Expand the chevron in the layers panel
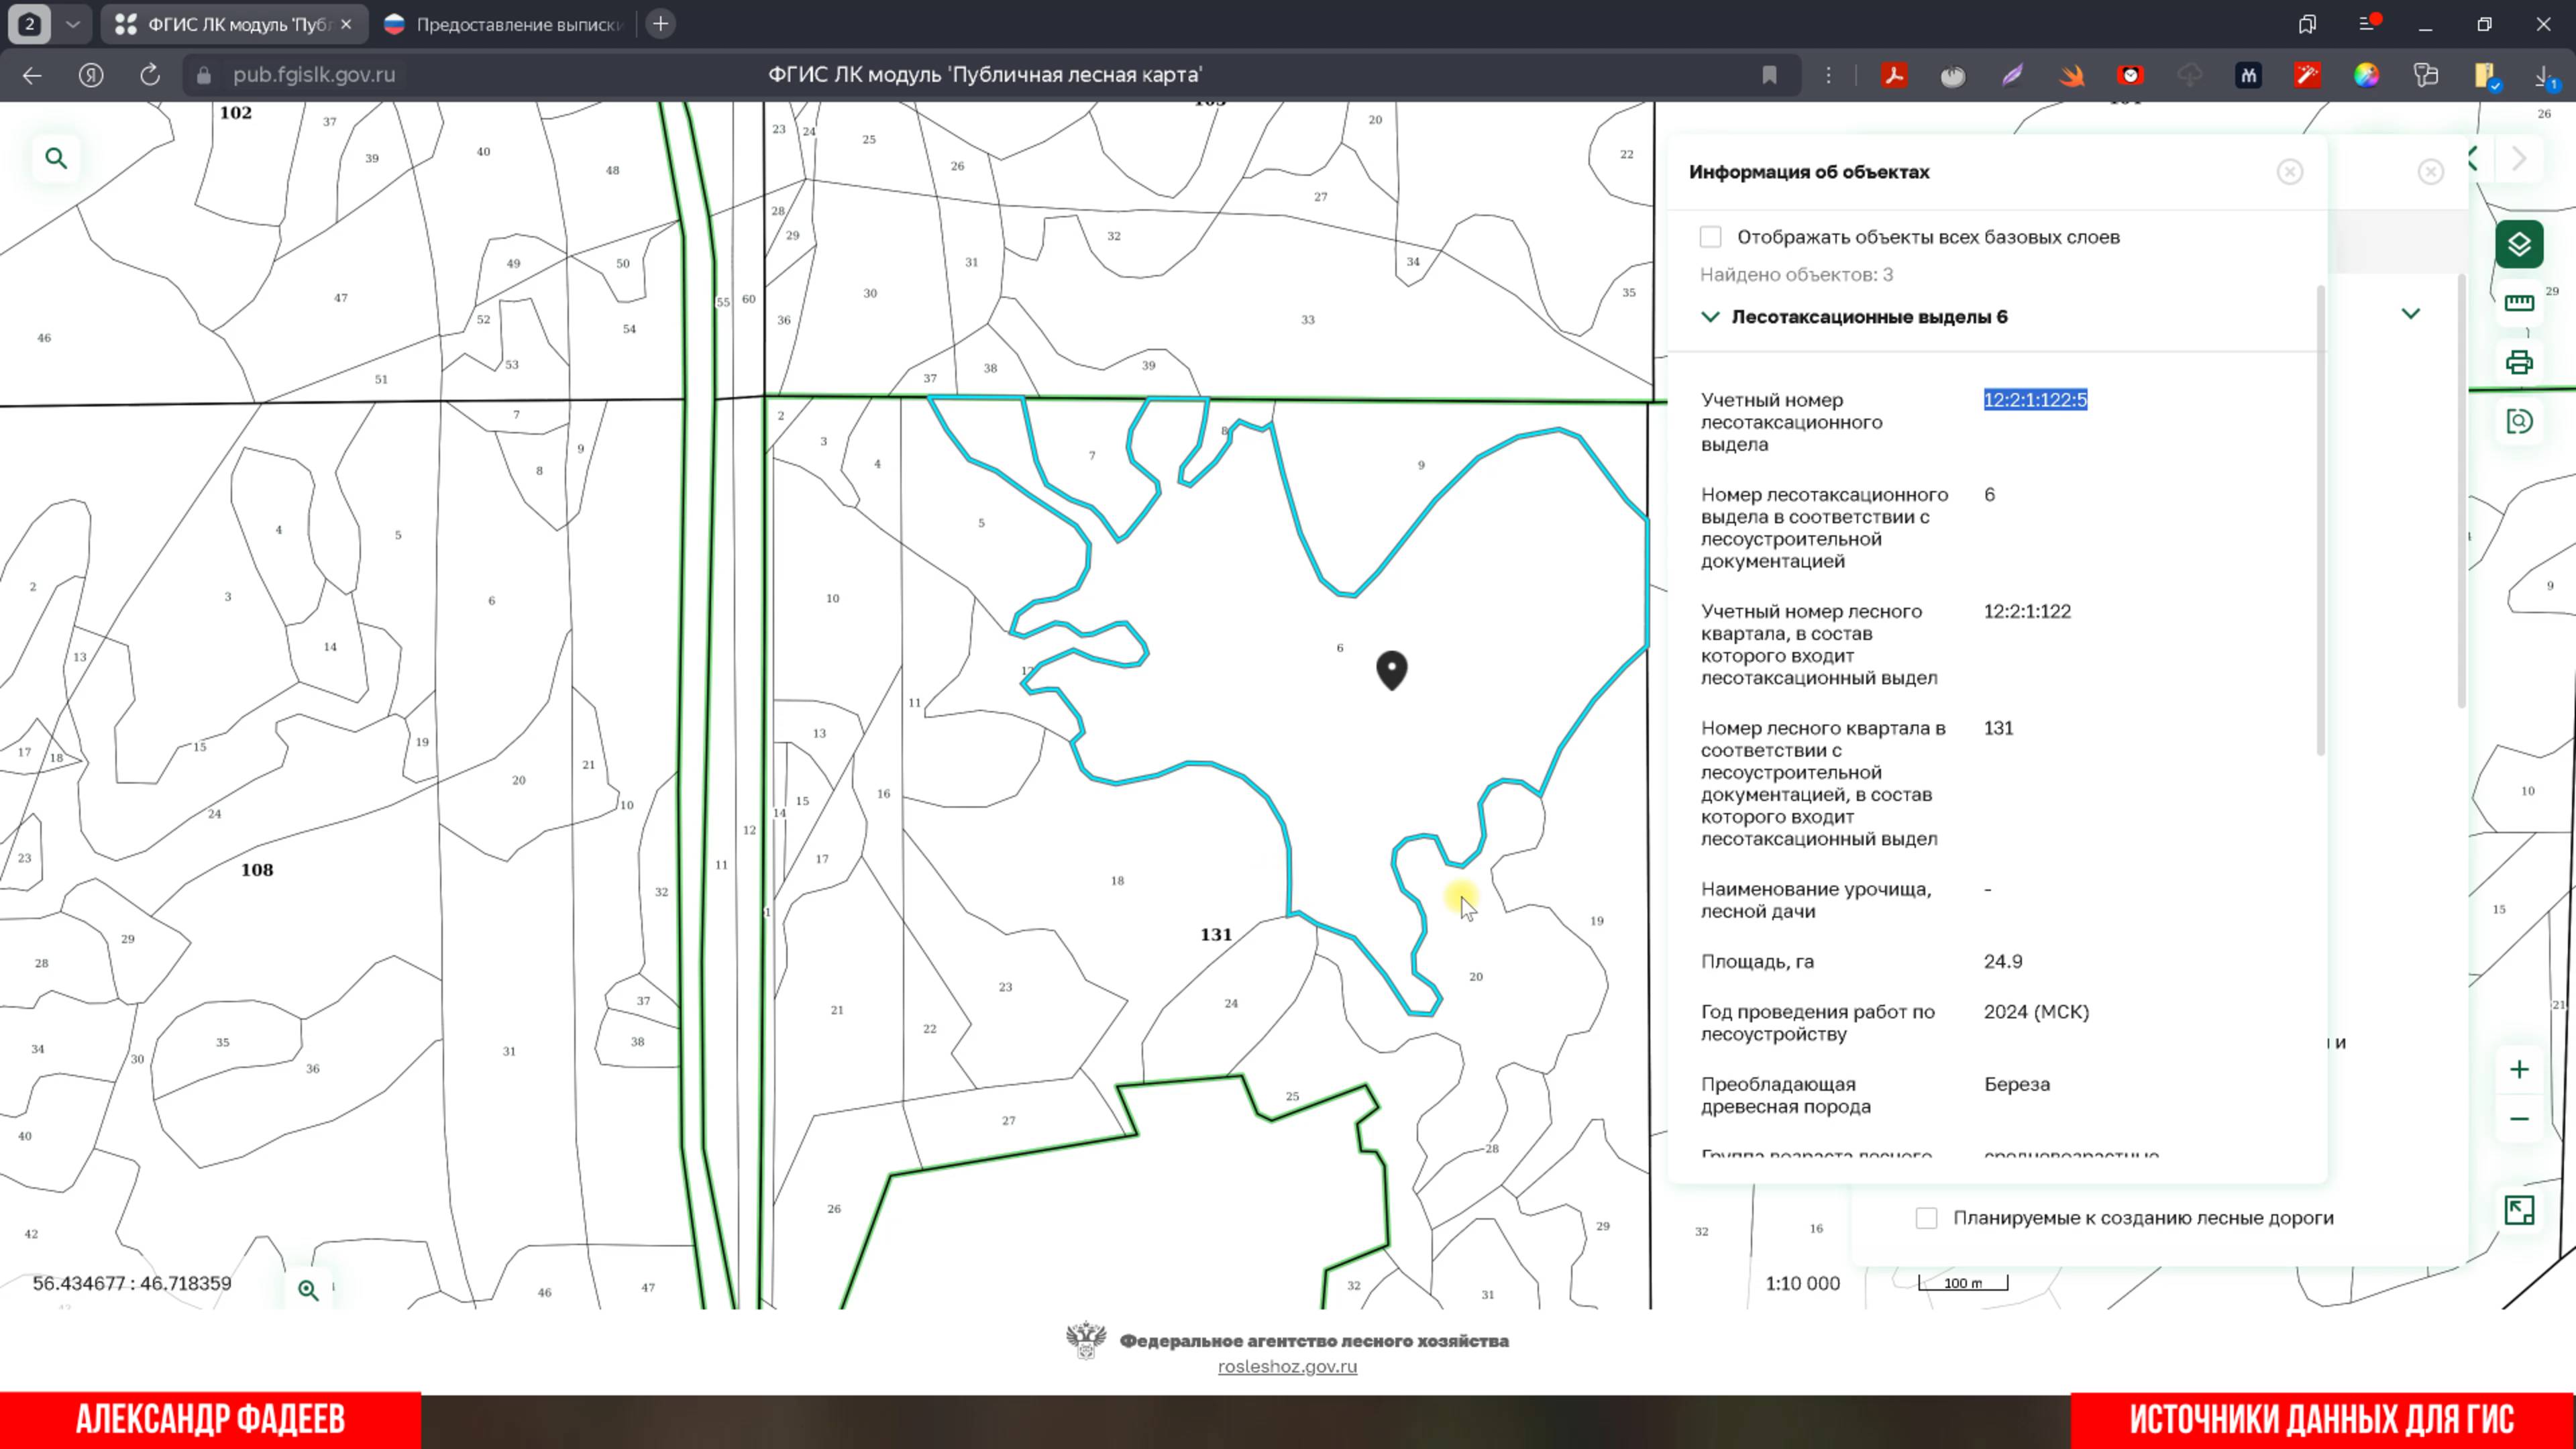The image size is (2576, 1449). pos(2410,314)
